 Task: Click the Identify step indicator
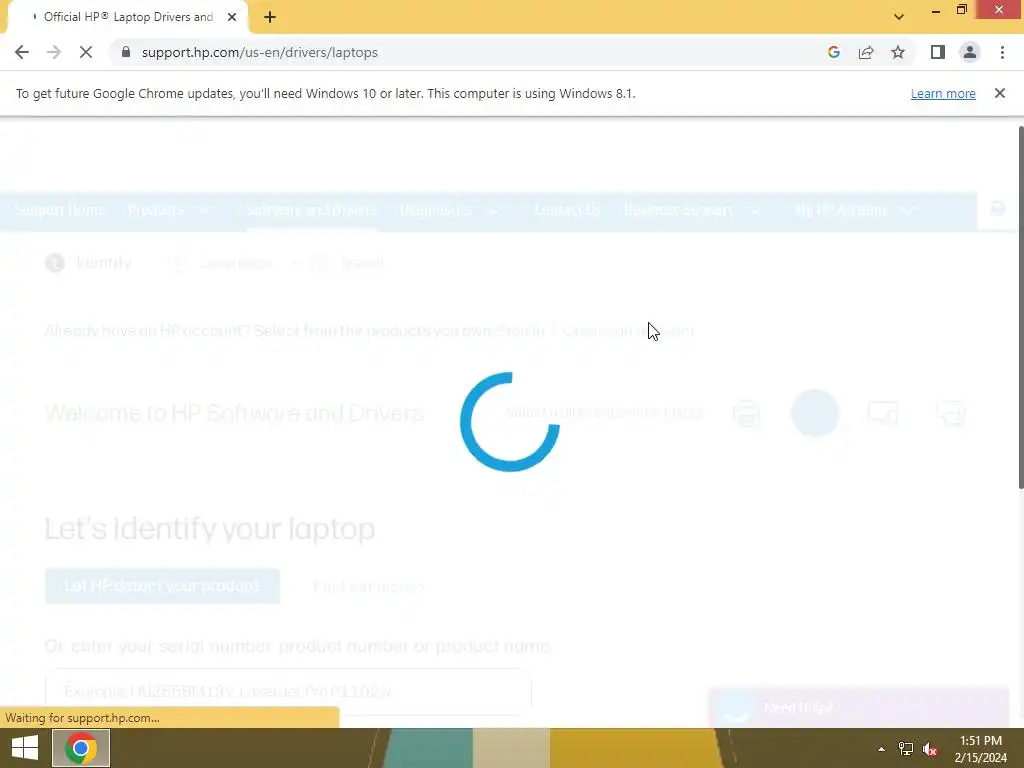pos(89,263)
